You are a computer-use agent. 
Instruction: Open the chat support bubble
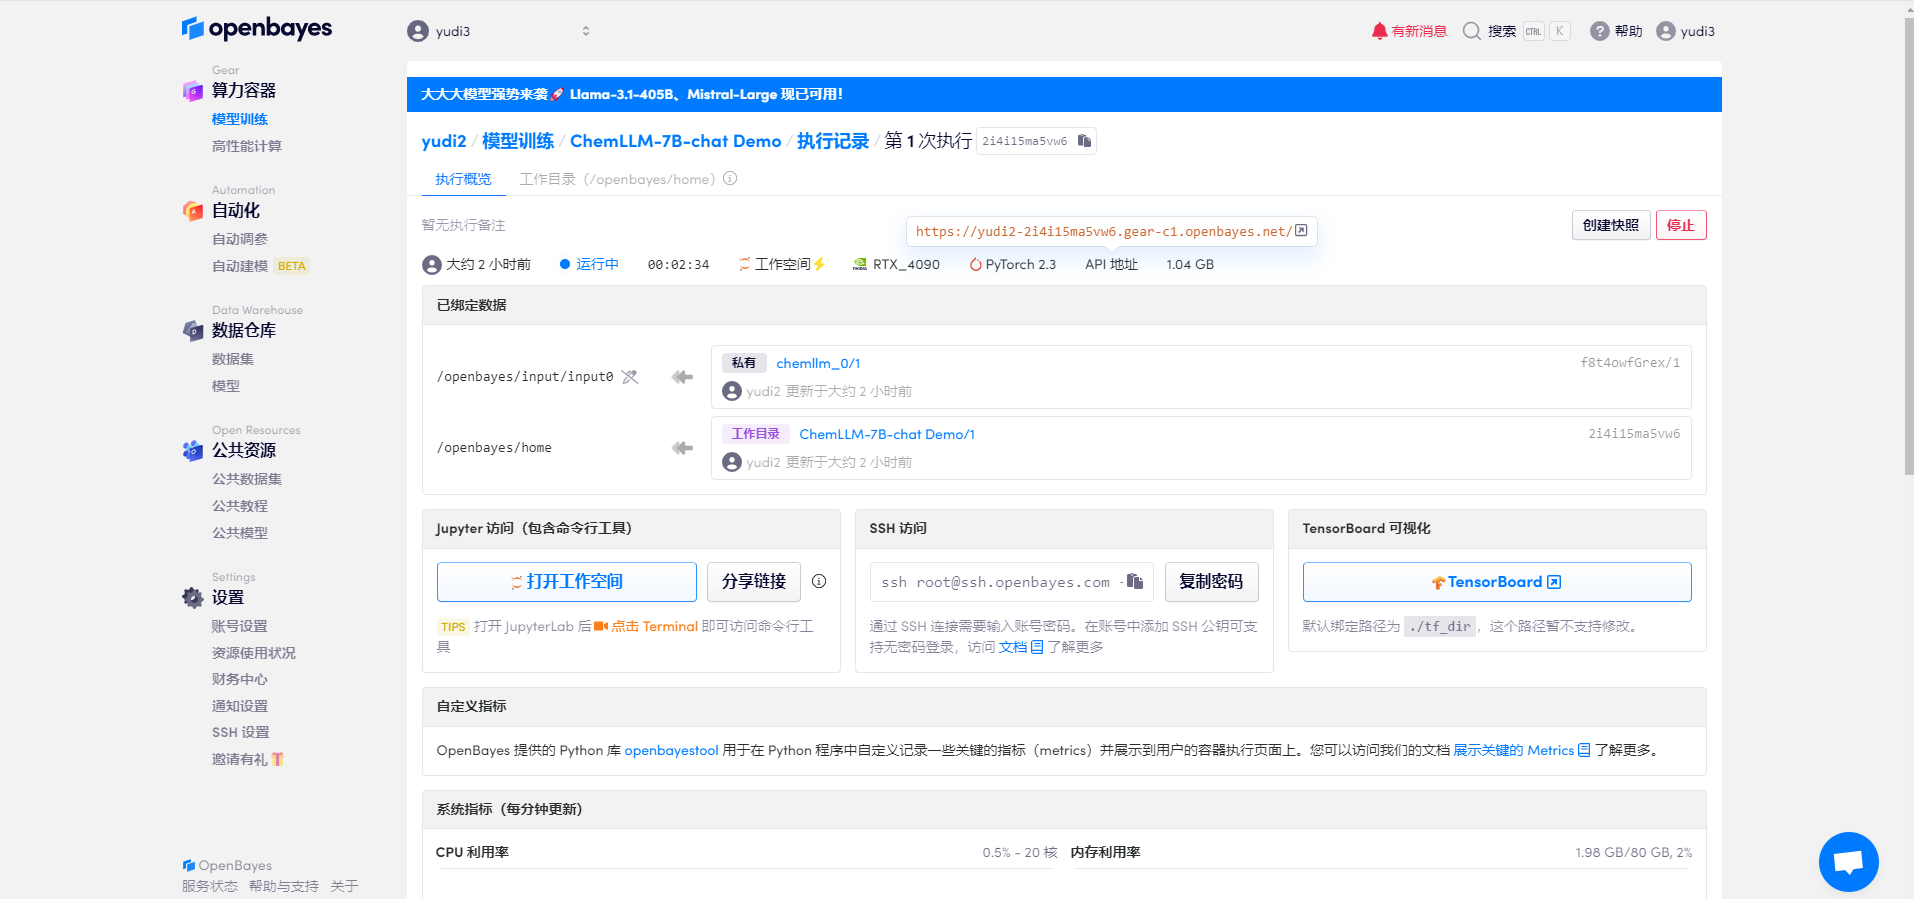pyautogui.click(x=1847, y=861)
